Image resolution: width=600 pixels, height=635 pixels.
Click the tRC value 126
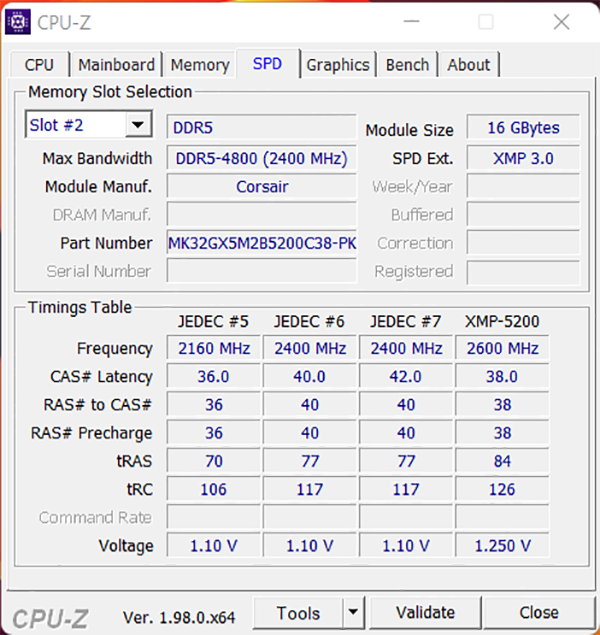click(x=502, y=489)
